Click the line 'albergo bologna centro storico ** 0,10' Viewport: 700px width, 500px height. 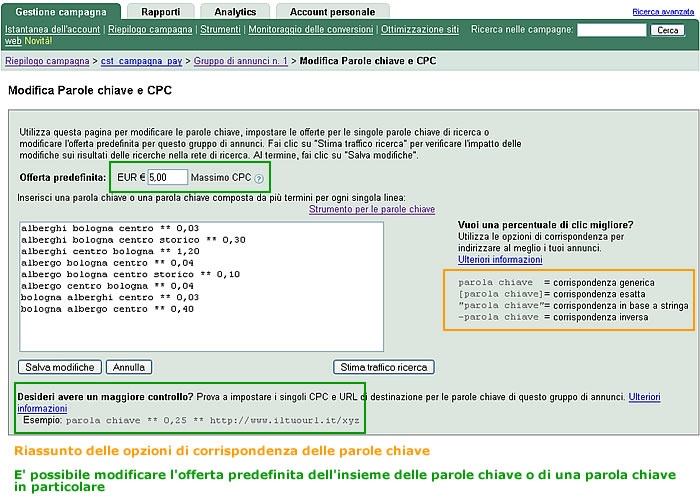[130, 275]
